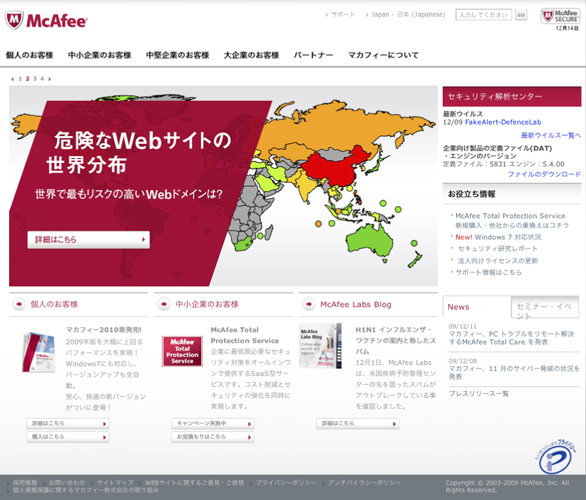
Task: Open アンチパイラシーポリシー footer link
Action: (x=364, y=483)
